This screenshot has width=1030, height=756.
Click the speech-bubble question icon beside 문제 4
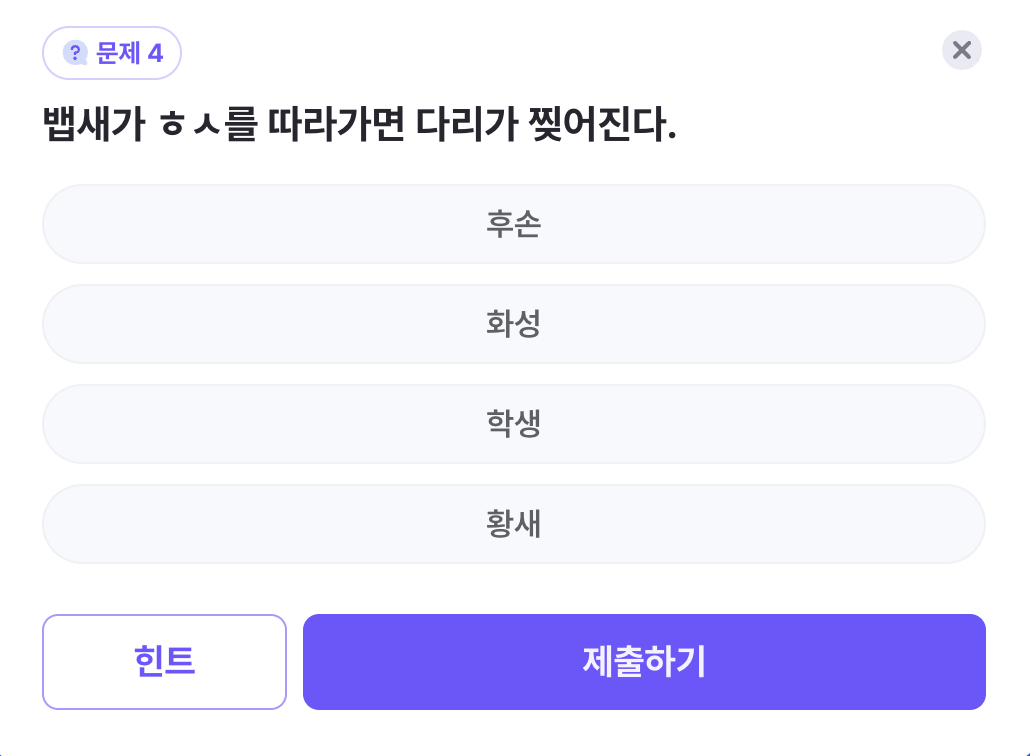click(x=76, y=52)
